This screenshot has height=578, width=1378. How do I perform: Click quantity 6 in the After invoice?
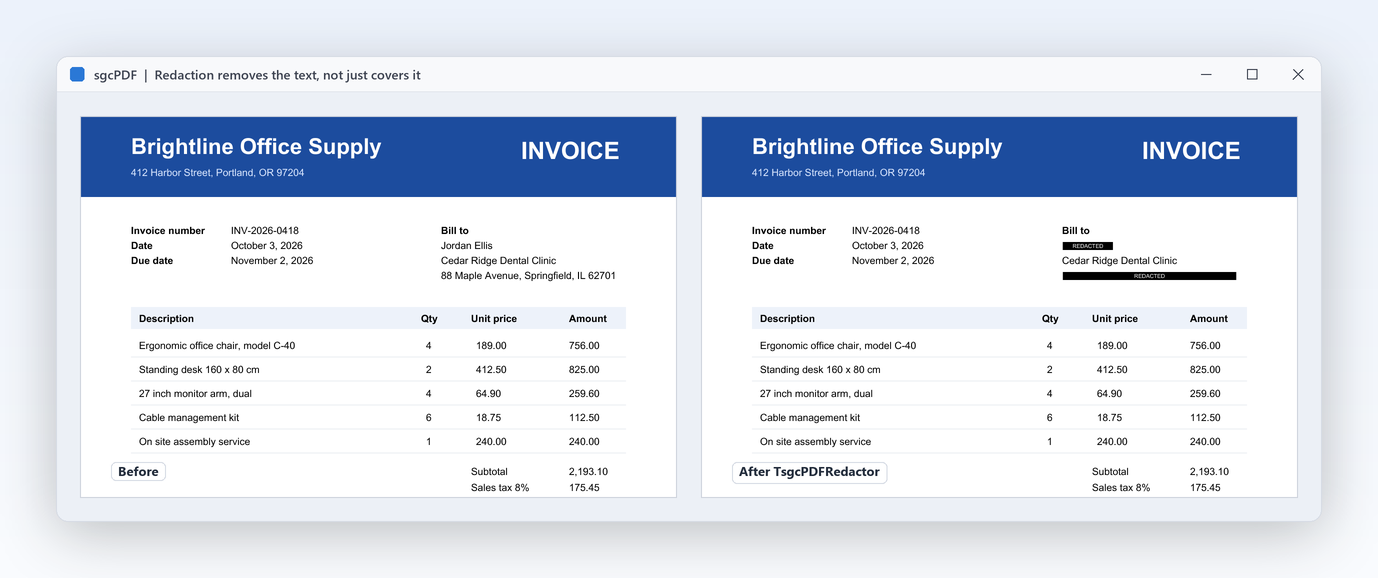1050,418
